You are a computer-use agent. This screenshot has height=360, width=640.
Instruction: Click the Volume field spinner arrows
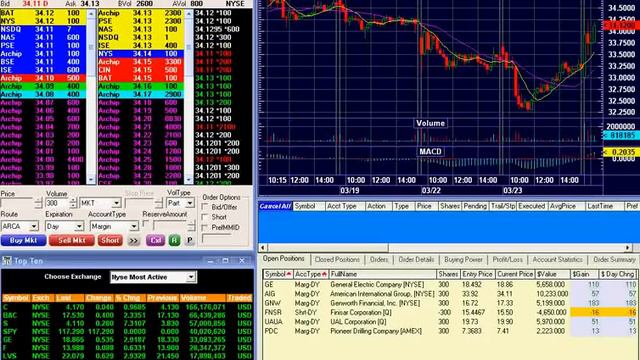[73, 203]
